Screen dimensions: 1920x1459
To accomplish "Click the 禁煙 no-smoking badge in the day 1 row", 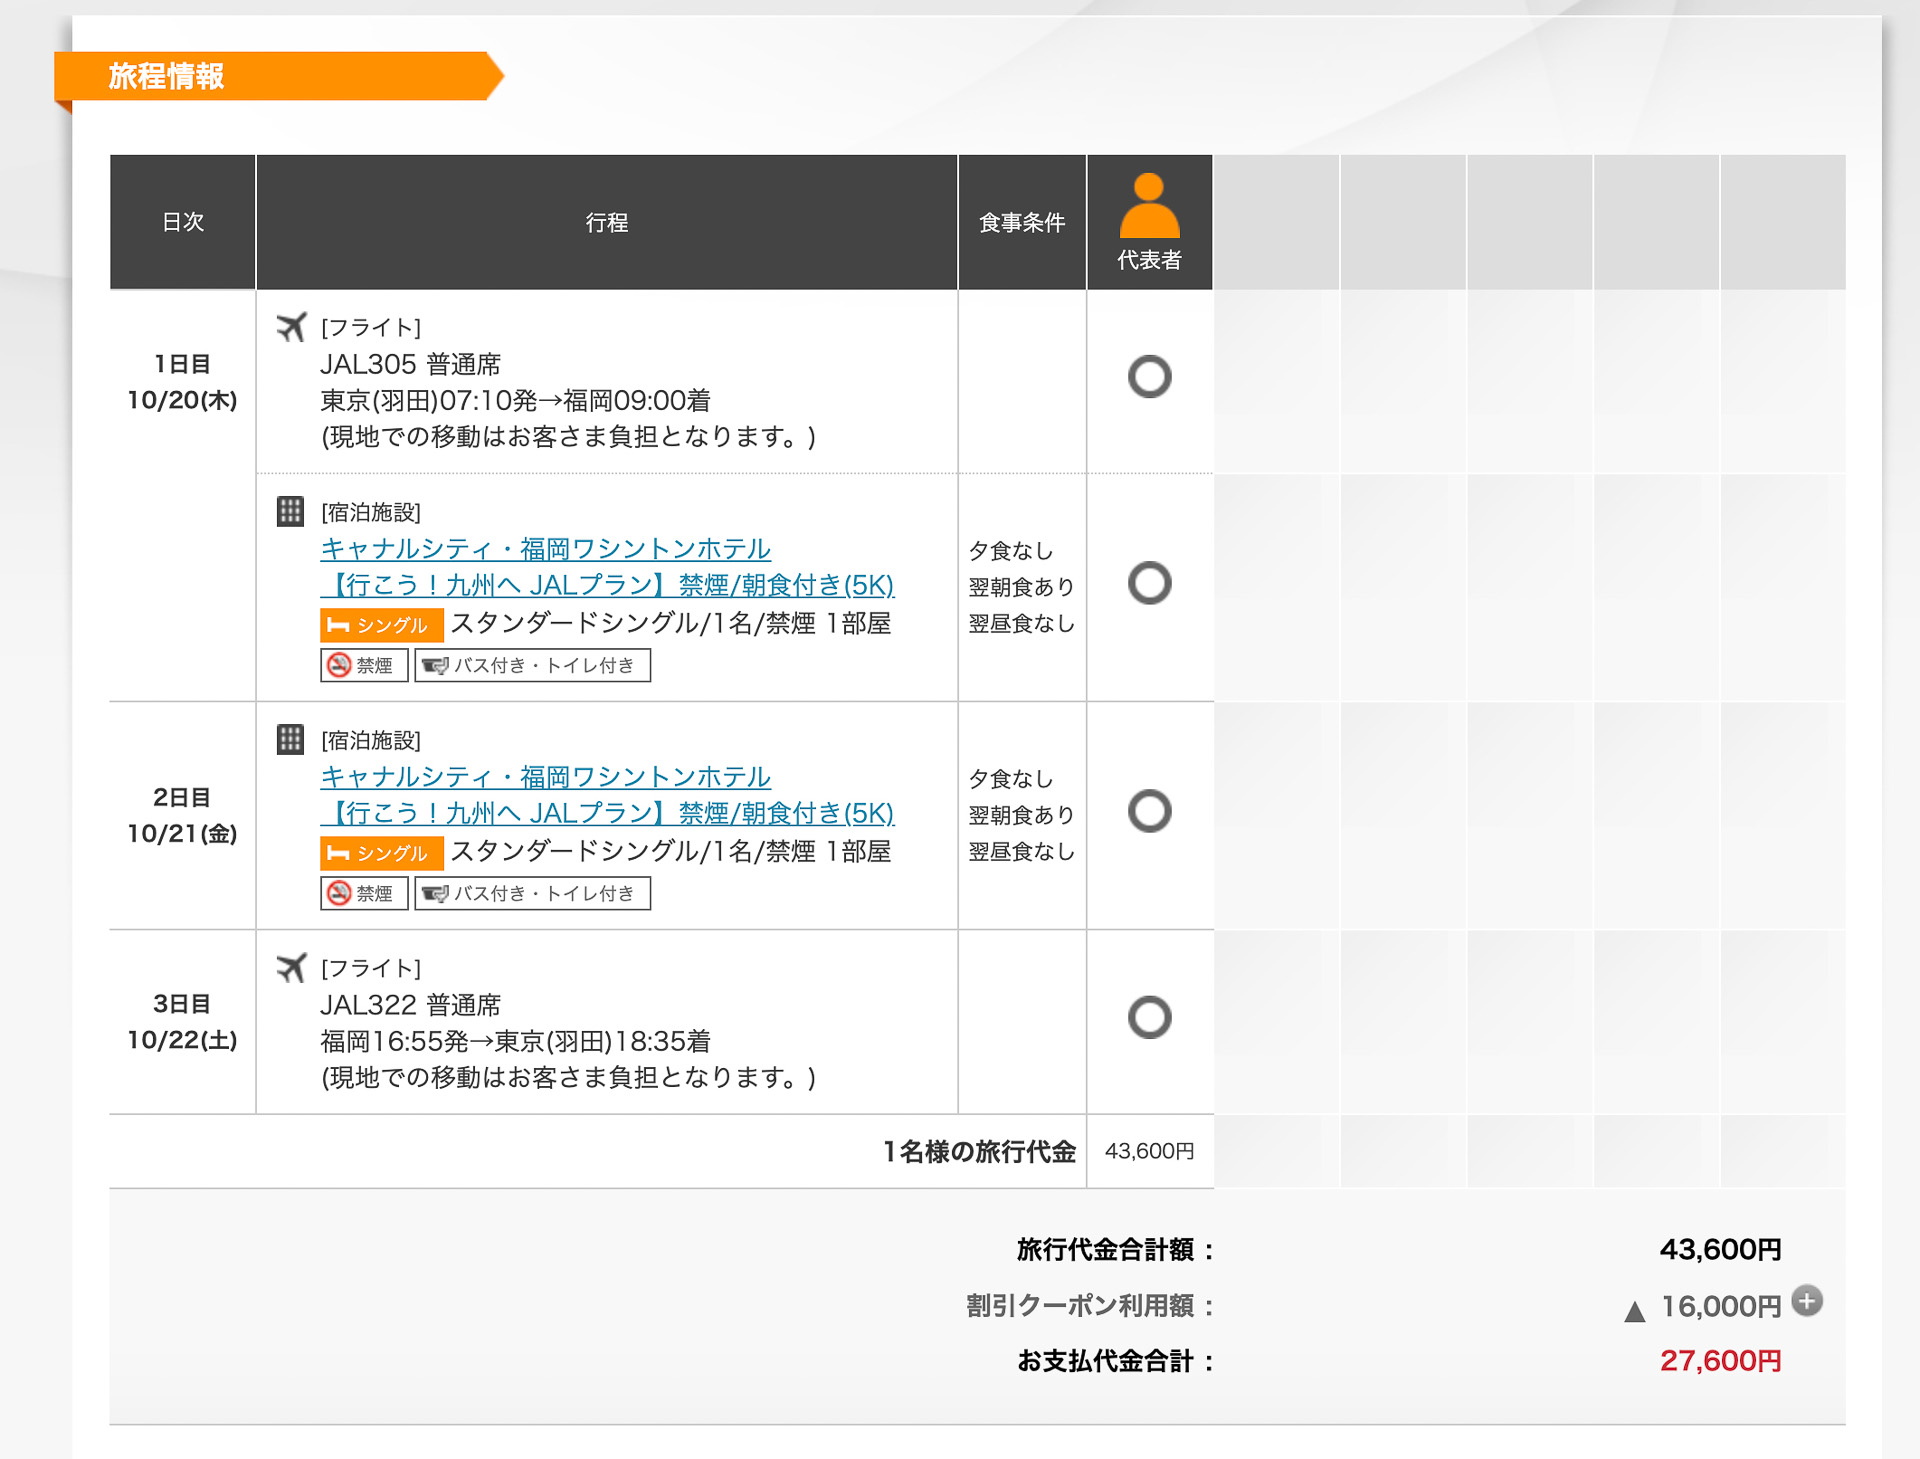I will pyautogui.click(x=364, y=665).
